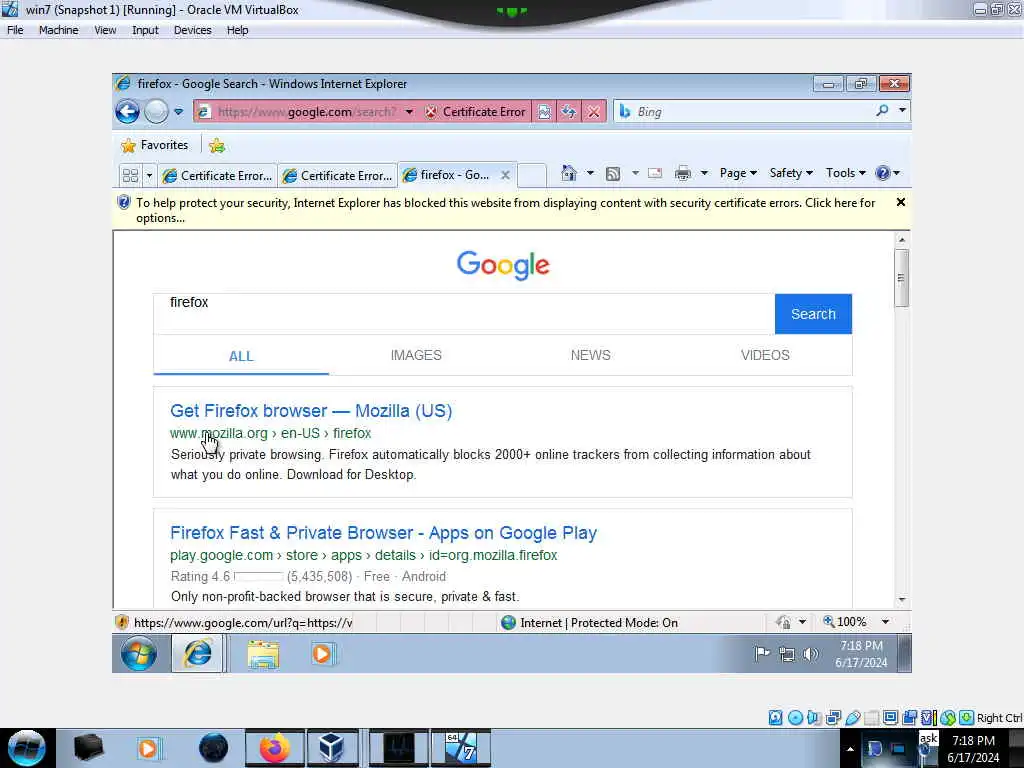Change zoom level 100% button
1024x768 pixels.
point(845,622)
